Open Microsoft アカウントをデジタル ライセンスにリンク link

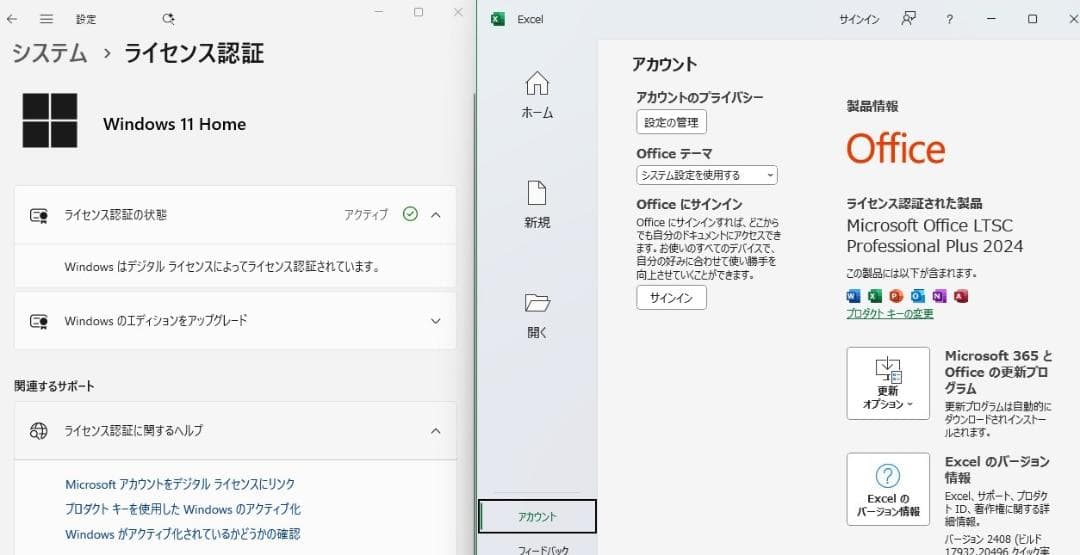click(180, 484)
